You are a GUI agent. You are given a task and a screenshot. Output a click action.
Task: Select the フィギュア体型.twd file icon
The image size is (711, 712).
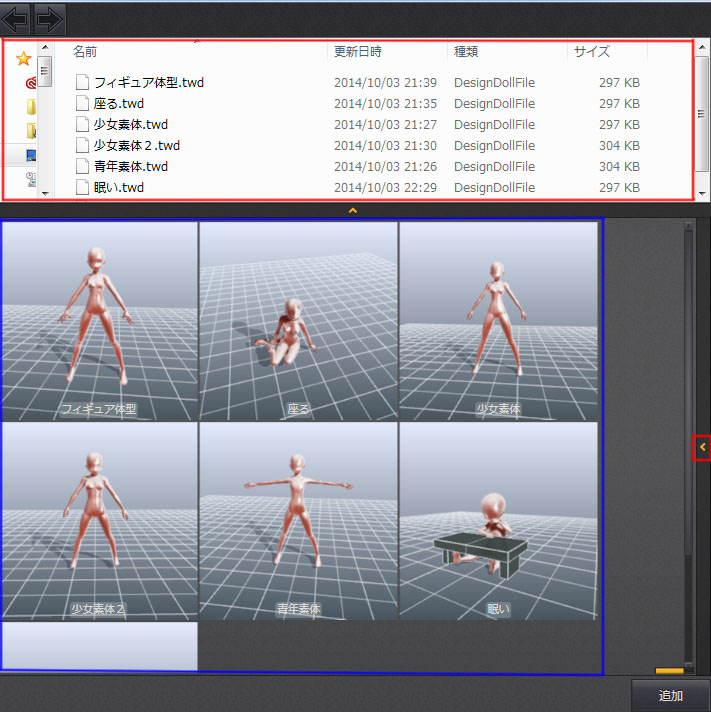83,83
